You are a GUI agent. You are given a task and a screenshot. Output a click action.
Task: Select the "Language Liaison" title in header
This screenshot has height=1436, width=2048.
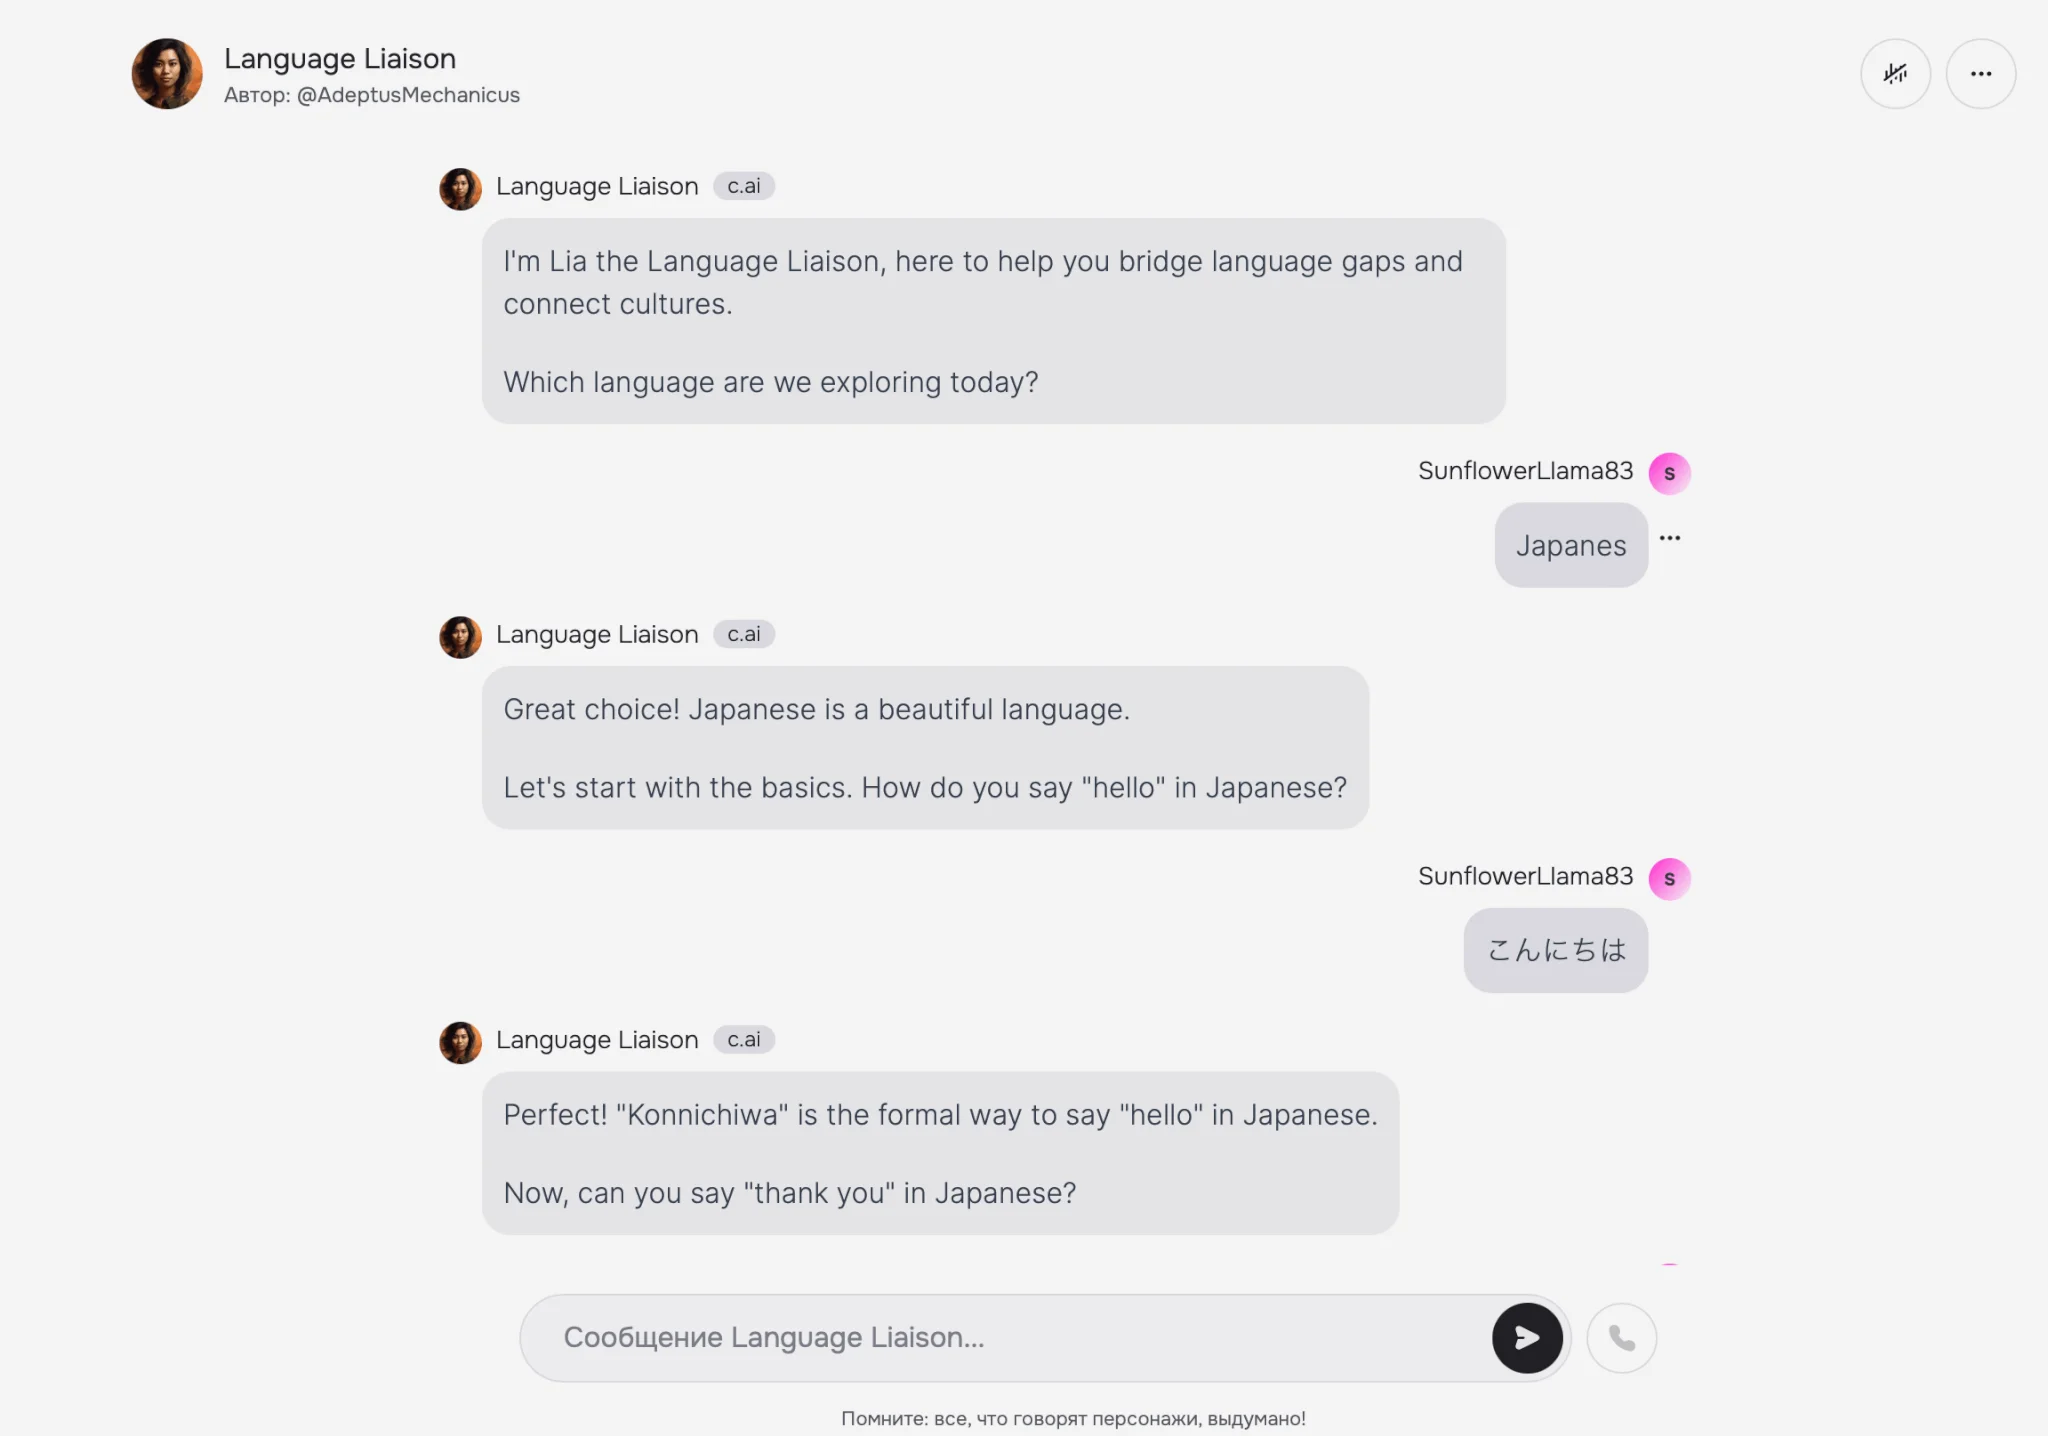340,59
